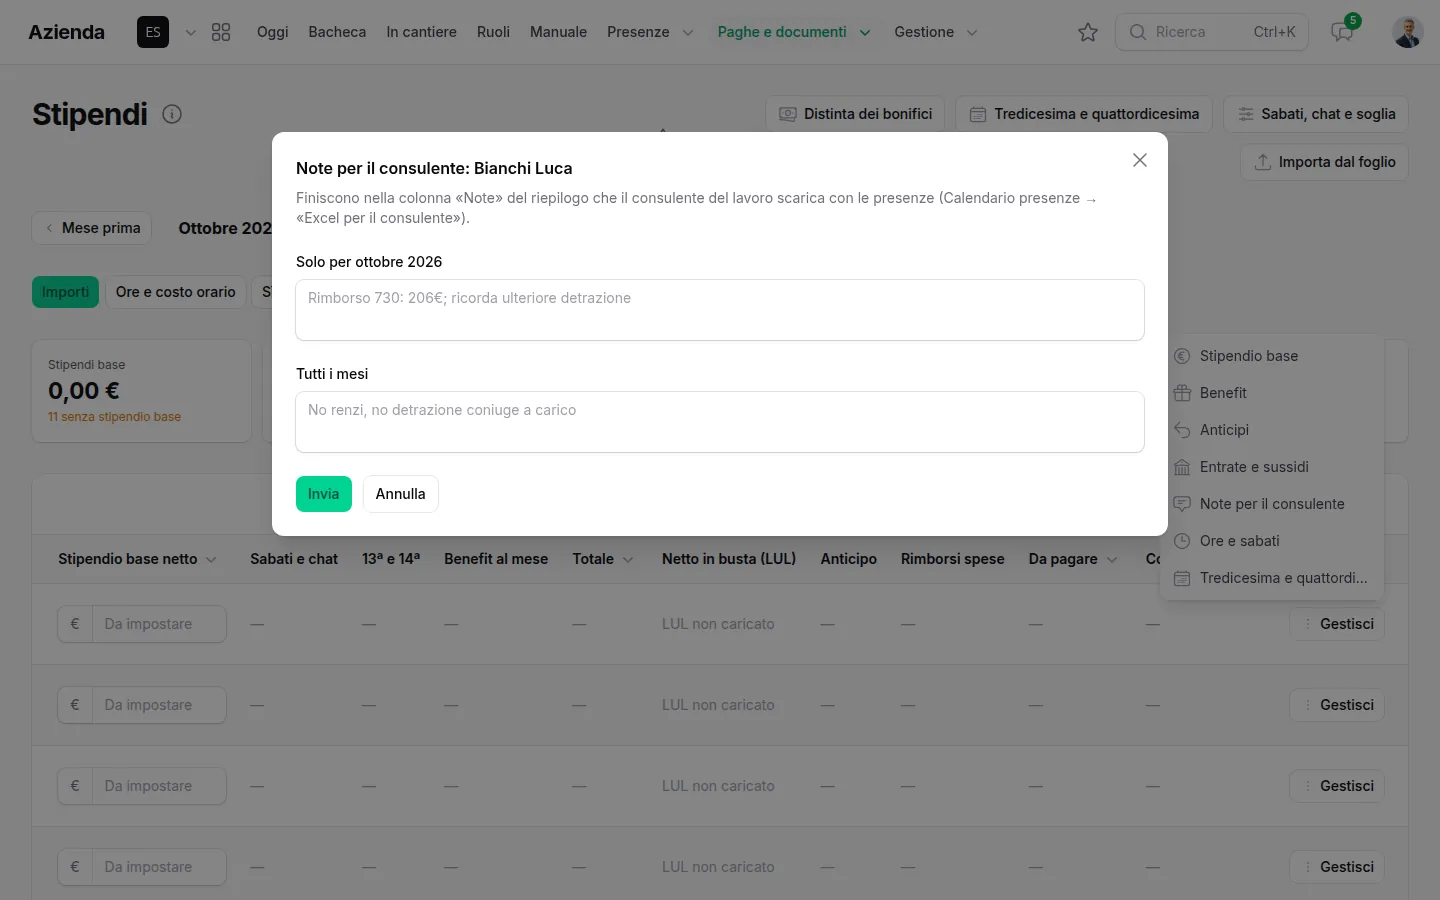Select Stipendio base from context menu
Viewport: 1440px width, 900px height.
(x=1271, y=356)
